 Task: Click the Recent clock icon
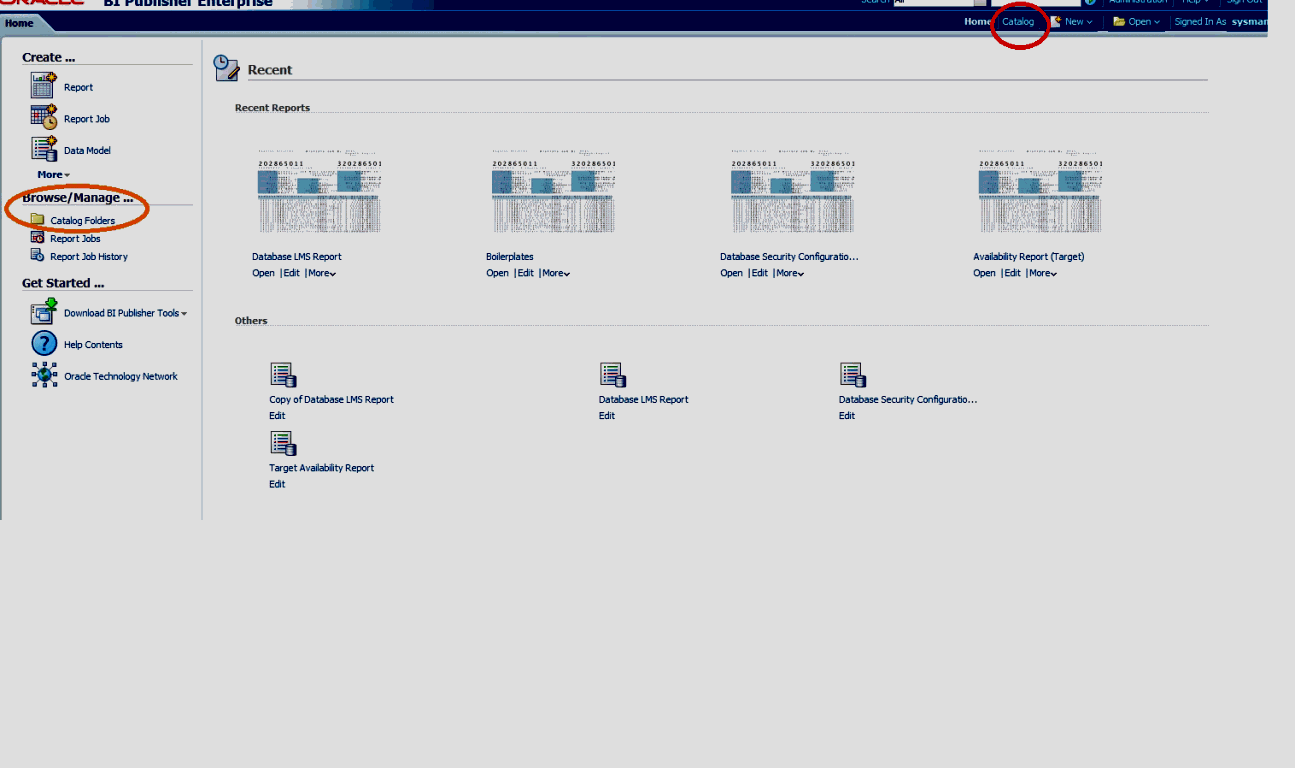227,68
